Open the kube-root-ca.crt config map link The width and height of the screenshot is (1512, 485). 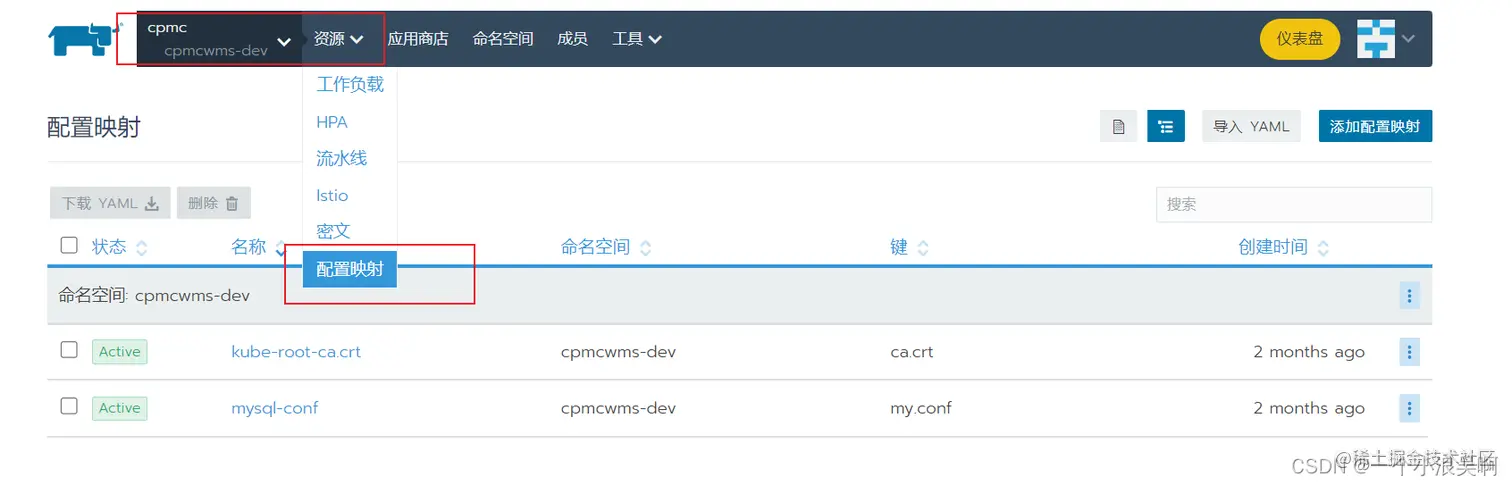pos(296,352)
